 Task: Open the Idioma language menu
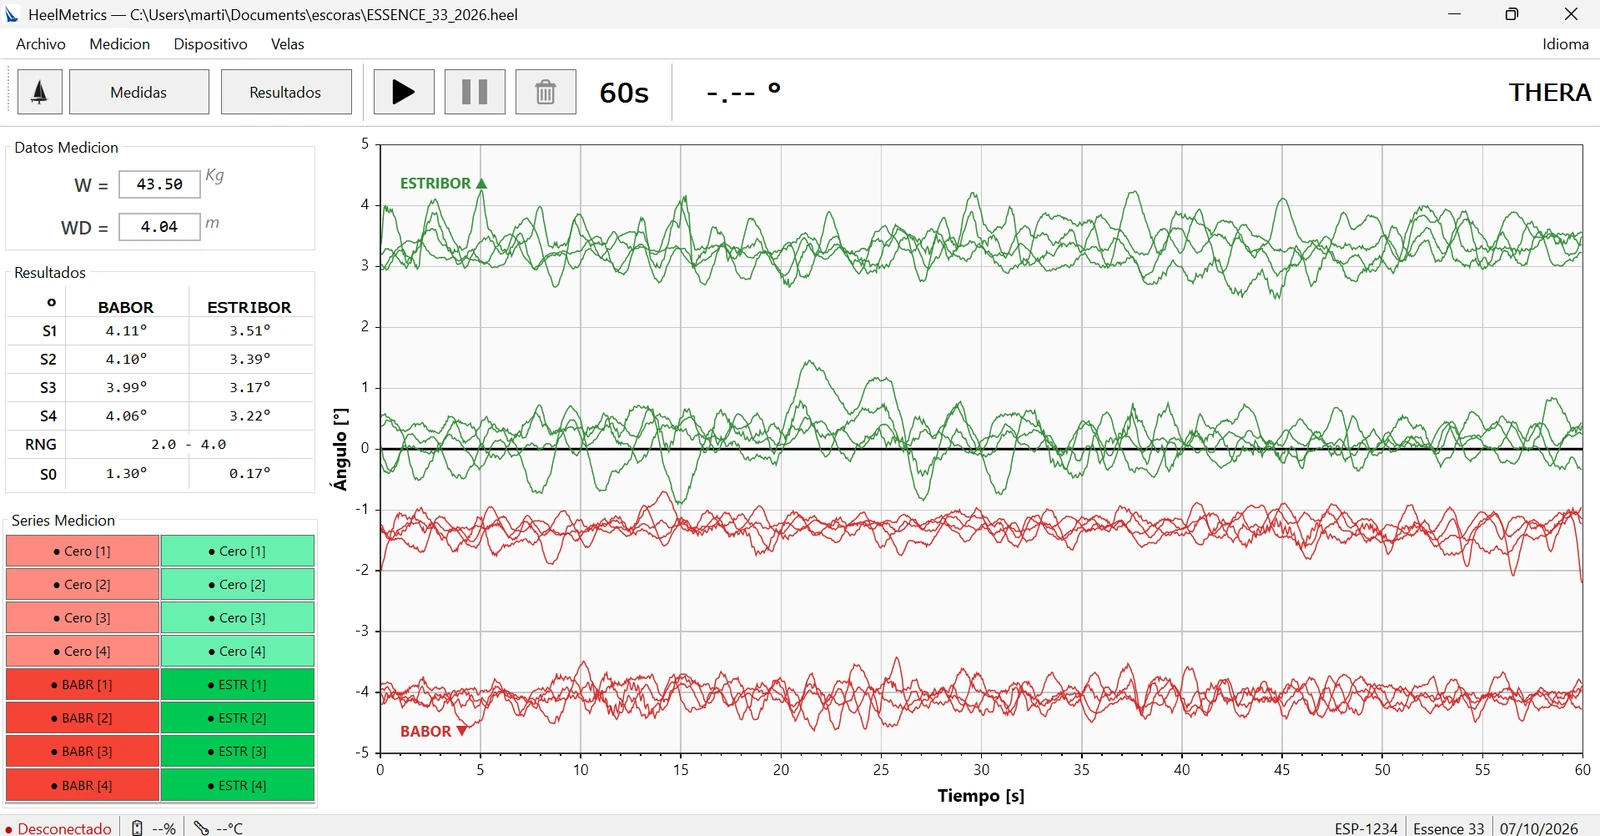1565,44
